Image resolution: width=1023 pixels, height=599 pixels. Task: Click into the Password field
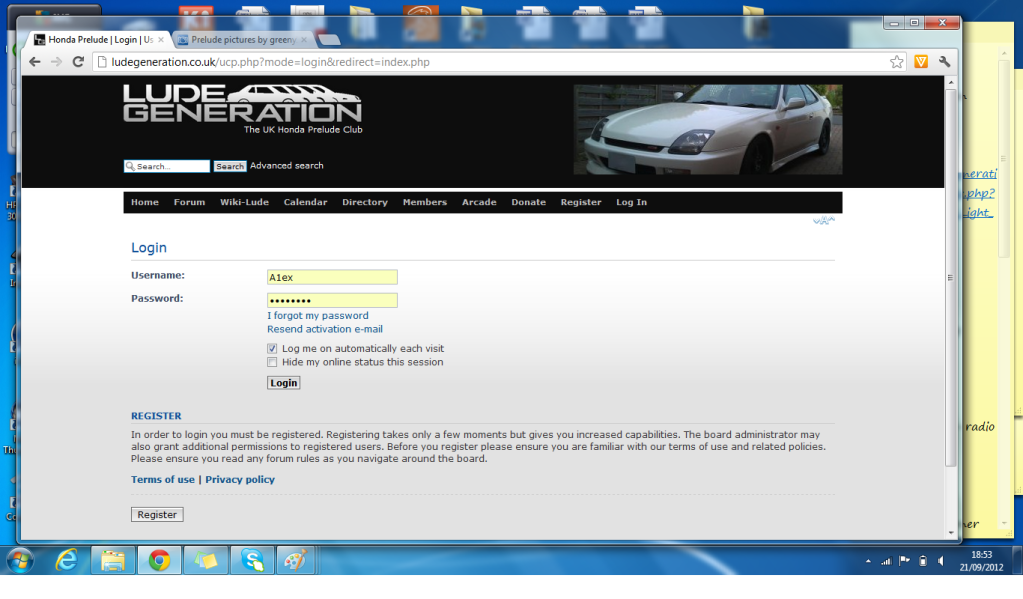332,300
